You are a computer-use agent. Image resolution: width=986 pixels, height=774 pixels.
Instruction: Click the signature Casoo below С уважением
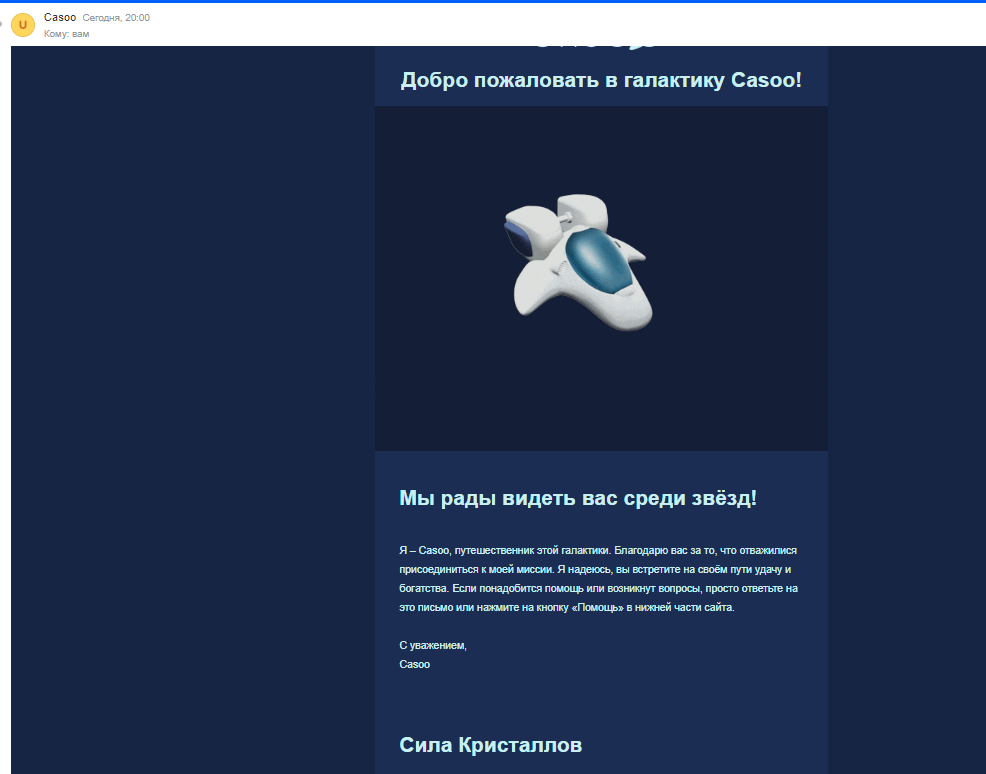coord(414,664)
